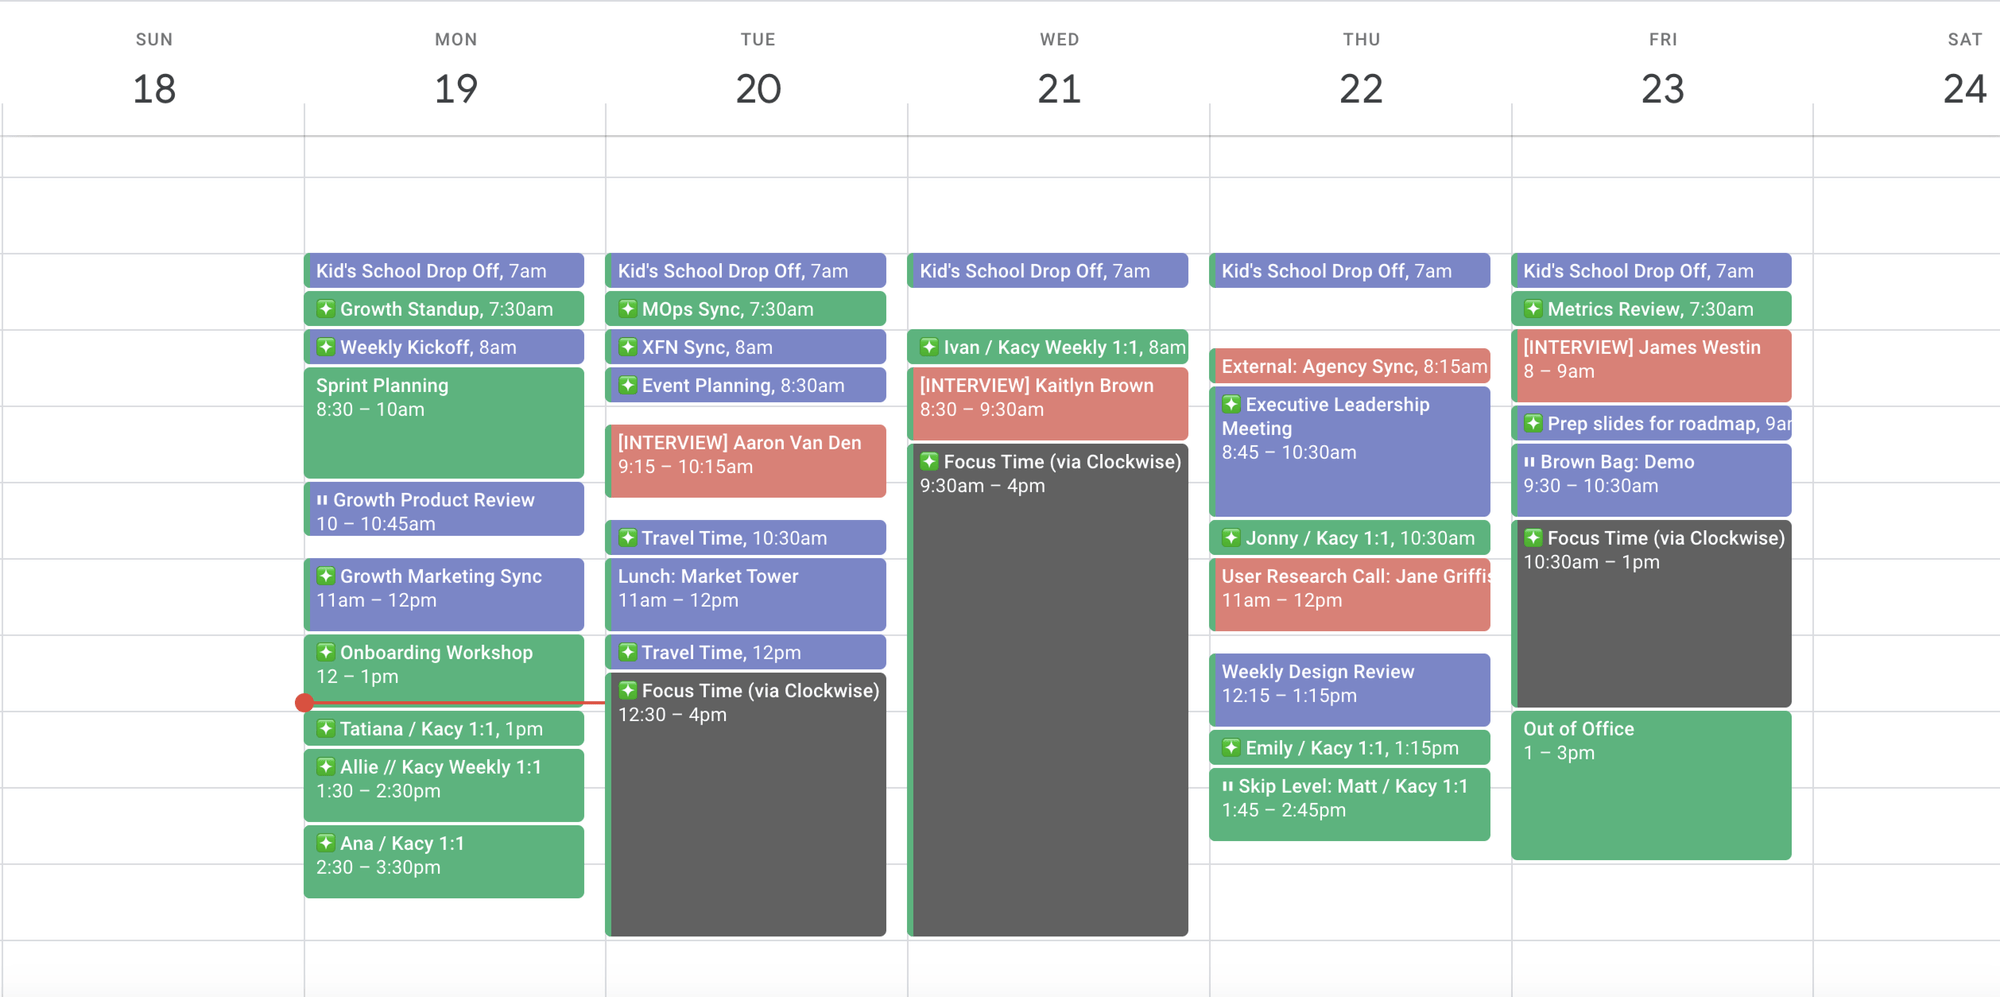
Task: Click the sparkle icon on Jonny / Kacy 1:1
Action: point(1231,538)
